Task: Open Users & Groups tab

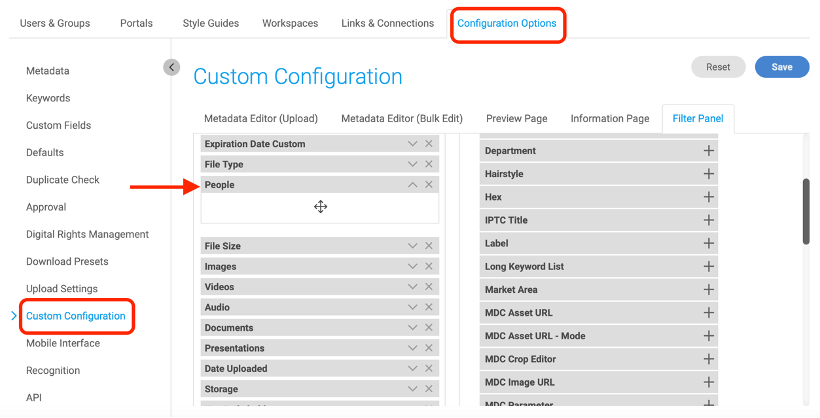Action: tap(55, 23)
